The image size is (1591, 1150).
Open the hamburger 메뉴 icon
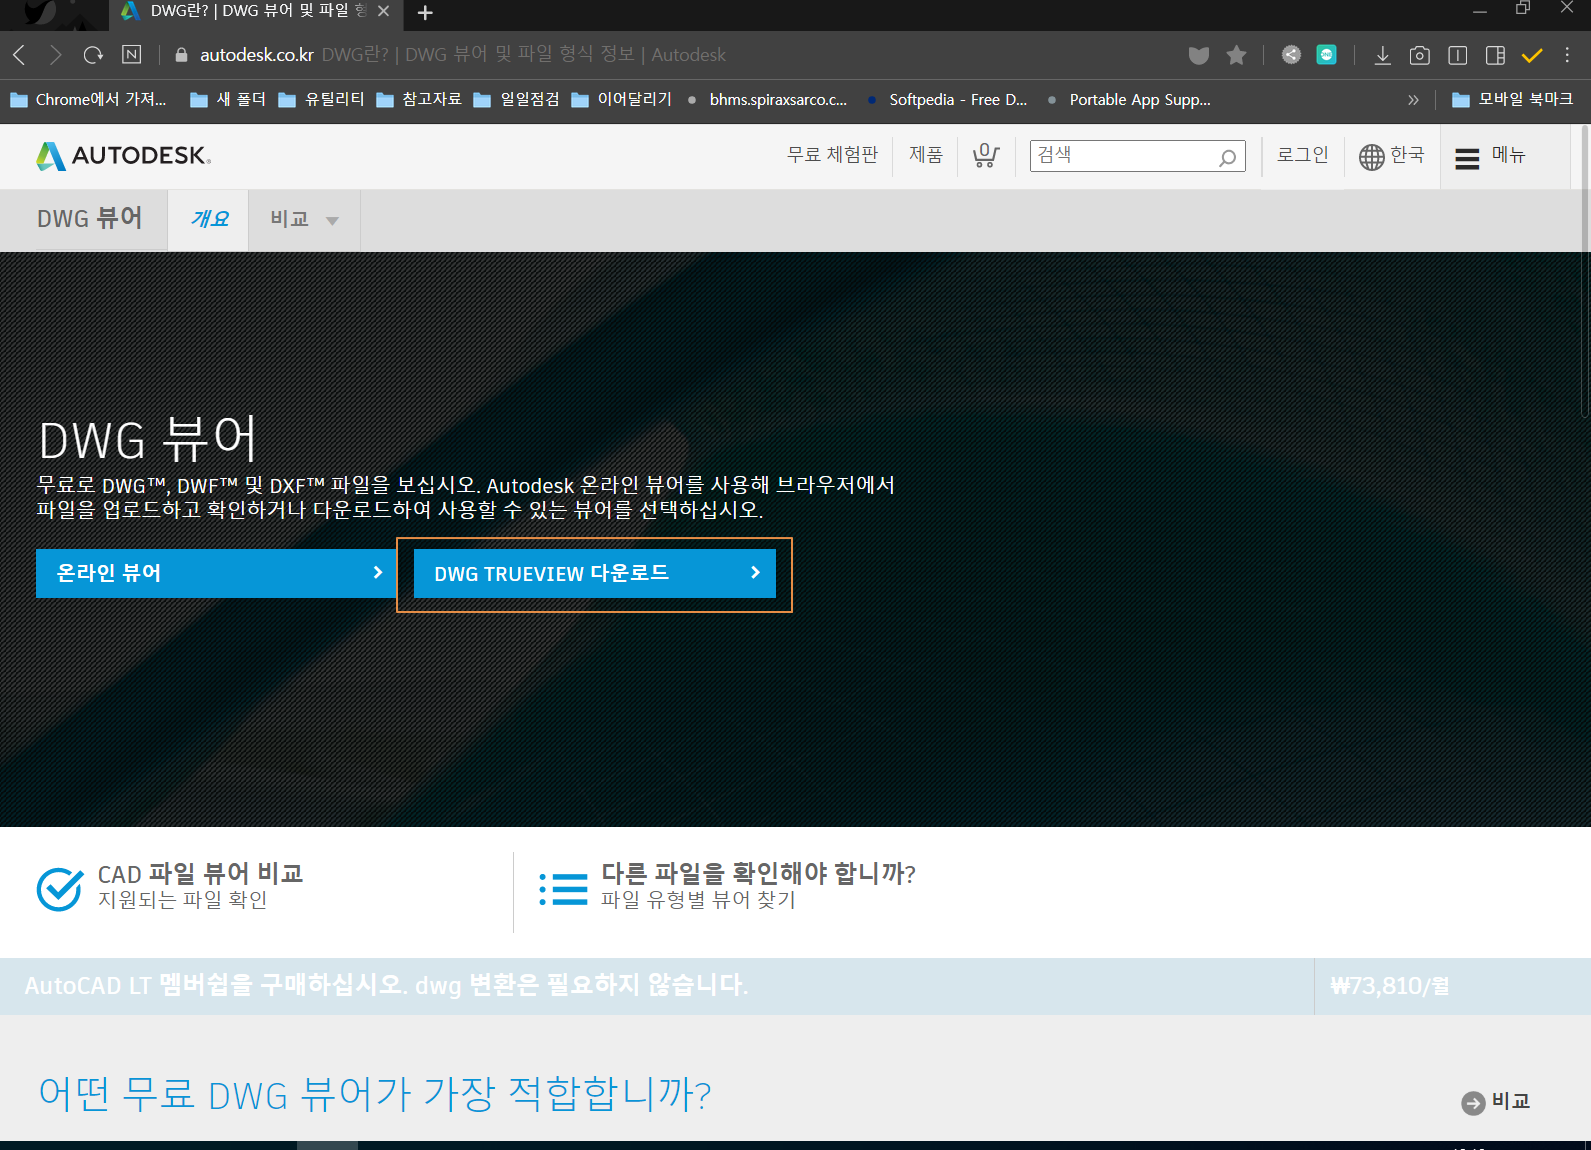1467,158
